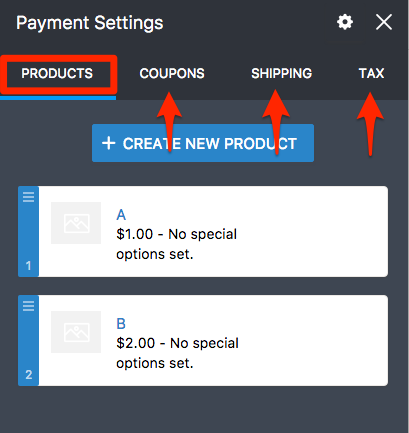Open the payment settings gear icon
The width and height of the screenshot is (409, 433).
[345, 23]
